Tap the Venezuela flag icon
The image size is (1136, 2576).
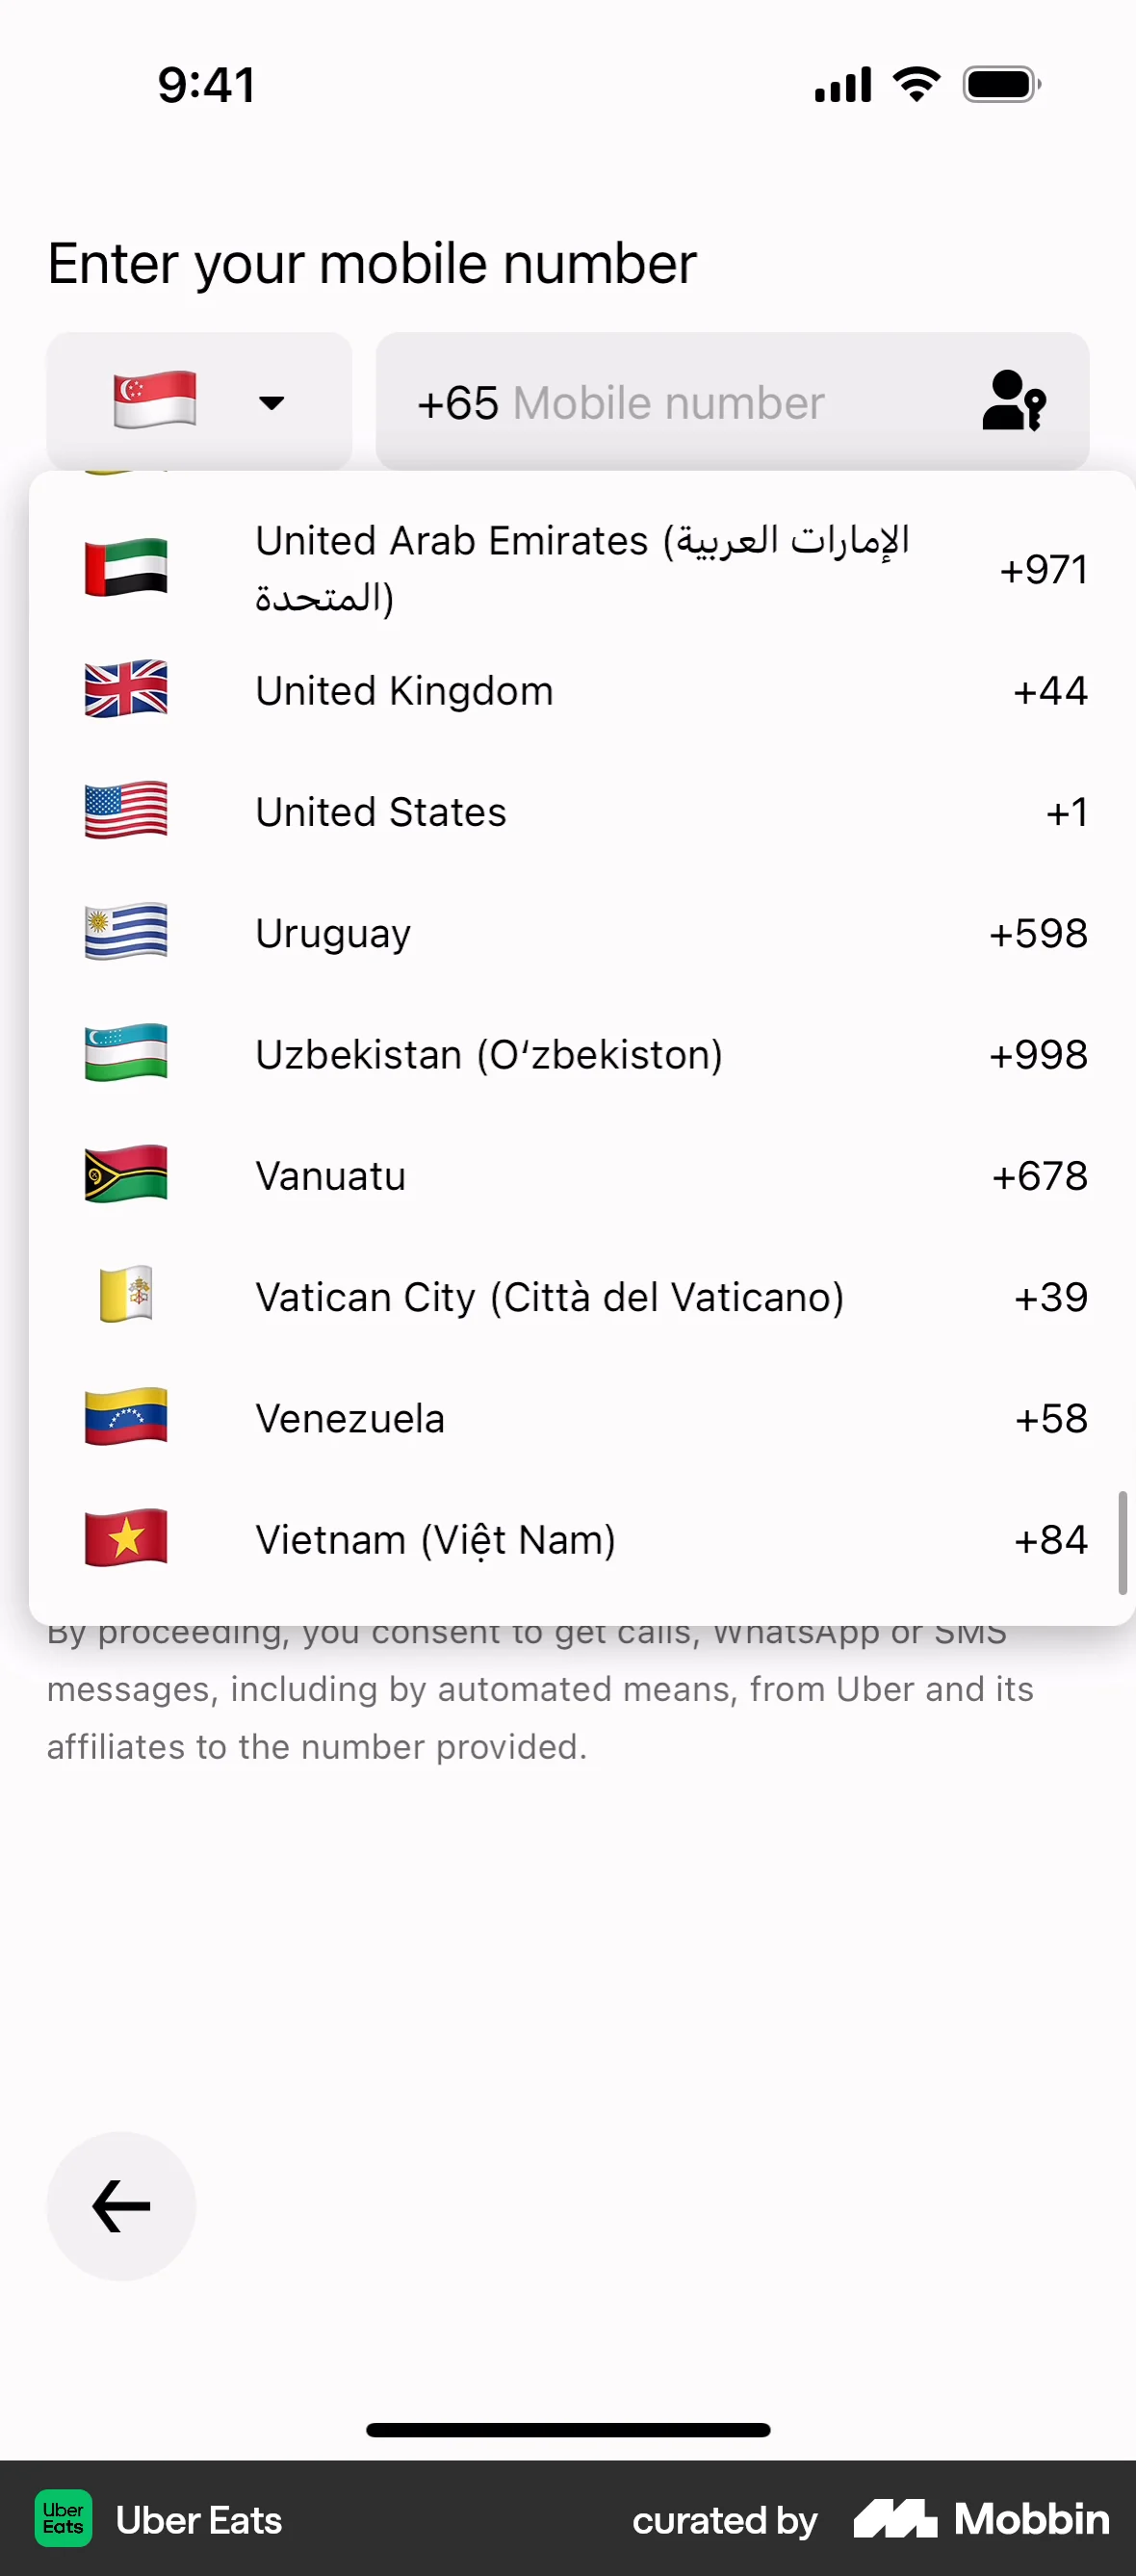click(126, 1417)
